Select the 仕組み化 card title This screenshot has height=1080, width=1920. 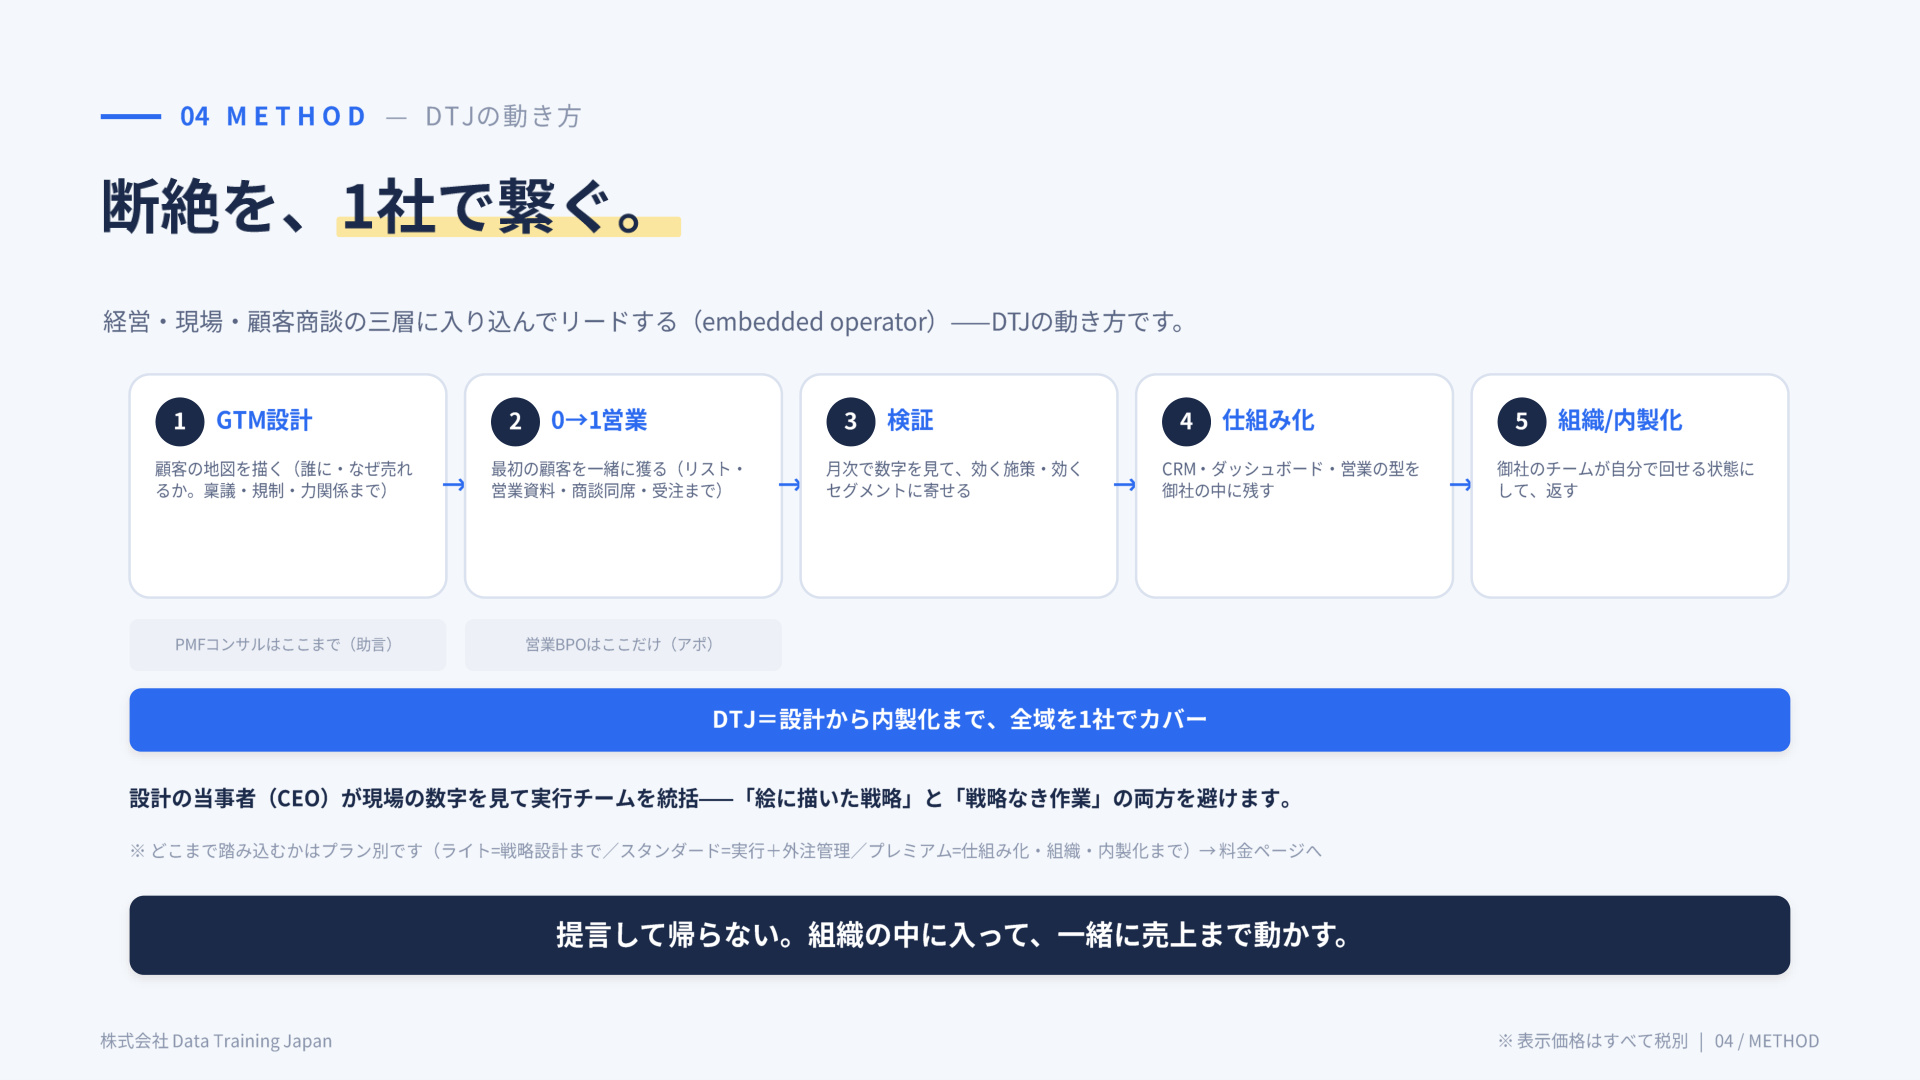[1268, 421]
